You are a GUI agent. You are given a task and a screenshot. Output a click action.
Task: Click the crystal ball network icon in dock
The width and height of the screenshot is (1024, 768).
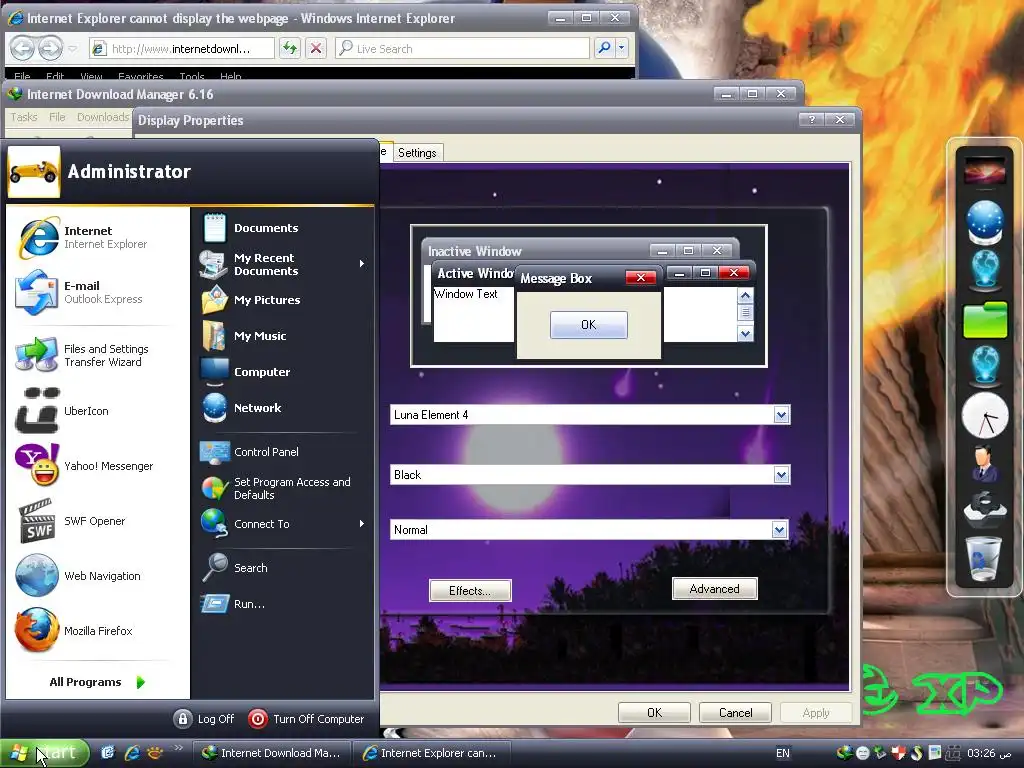click(x=985, y=222)
